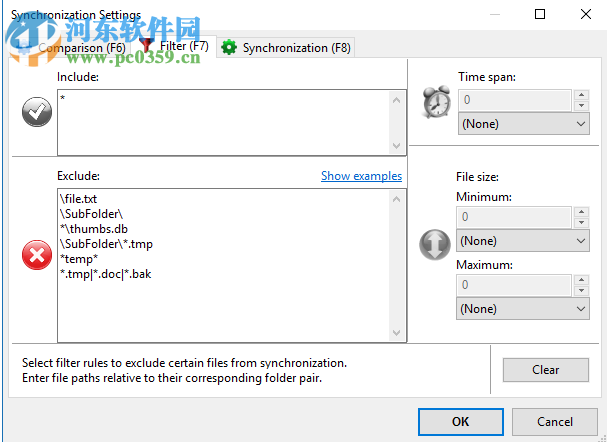Viewport: 607px width, 442px height.
Task: Select the Filter (F7) tab
Action: pyautogui.click(x=174, y=46)
